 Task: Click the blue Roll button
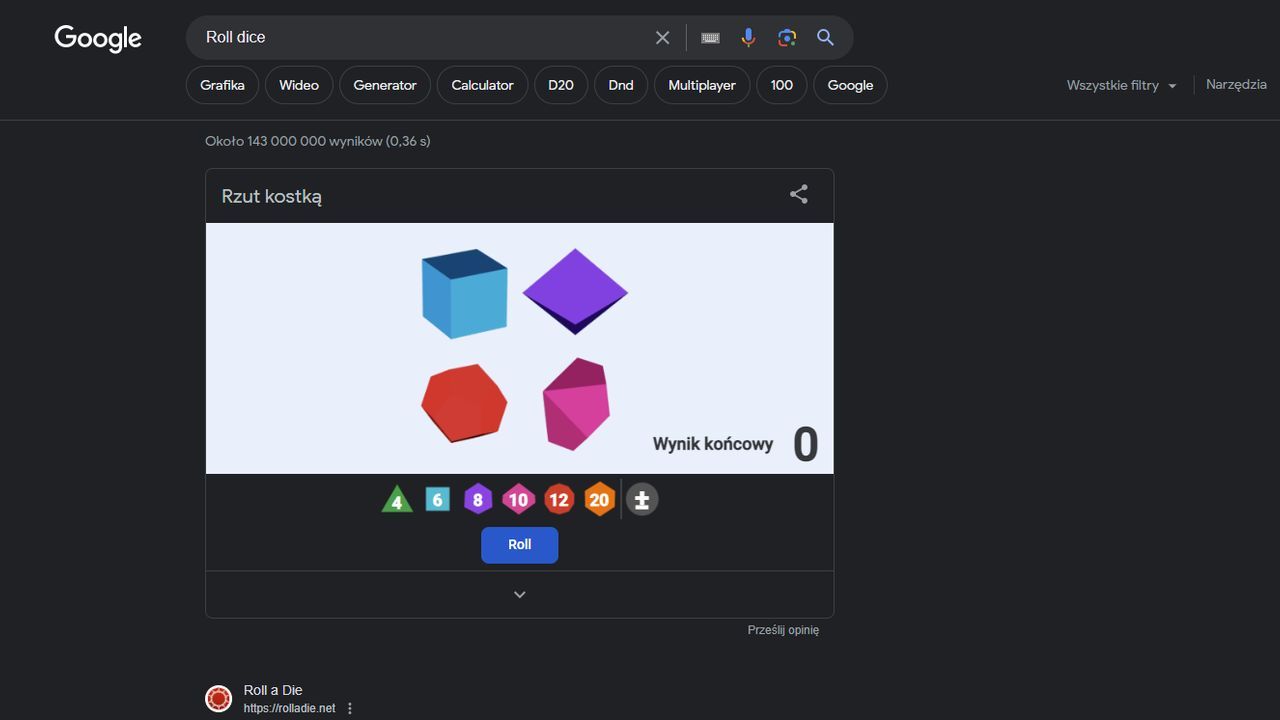click(x=520, y=545)
